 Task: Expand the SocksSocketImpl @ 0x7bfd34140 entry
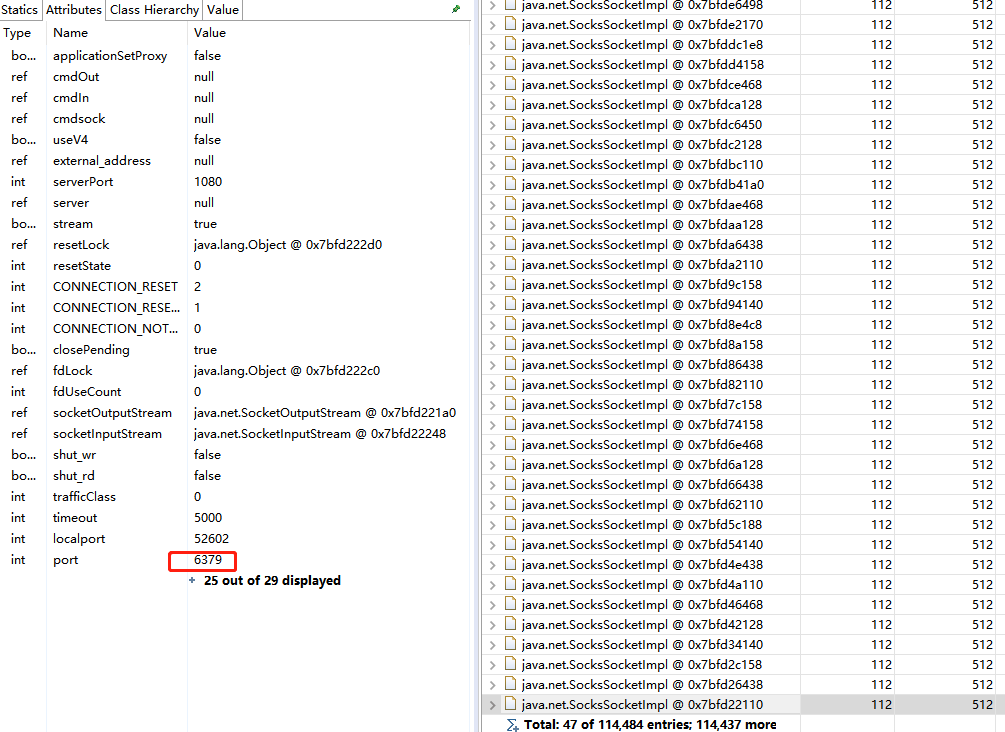click(x=493, y=644)
